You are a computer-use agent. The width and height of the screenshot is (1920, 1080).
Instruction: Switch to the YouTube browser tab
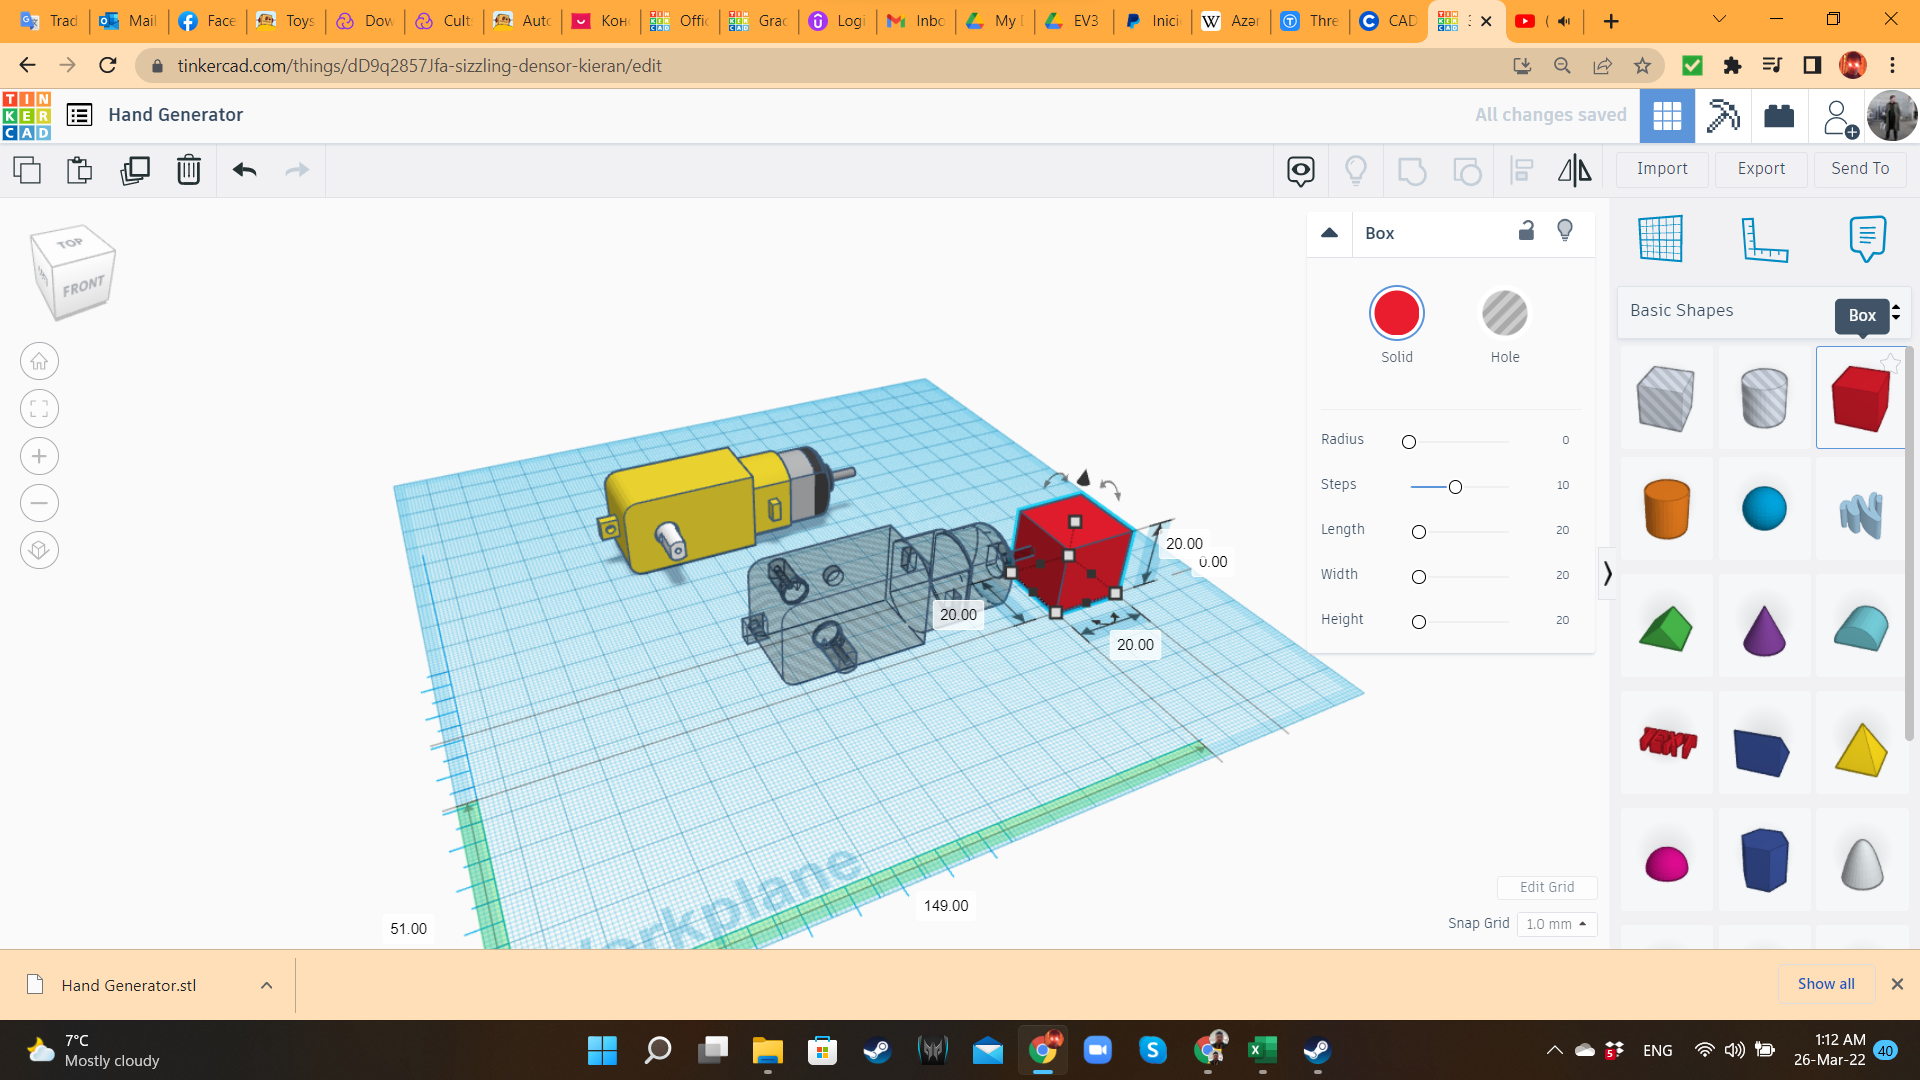tap(1526, 21)
